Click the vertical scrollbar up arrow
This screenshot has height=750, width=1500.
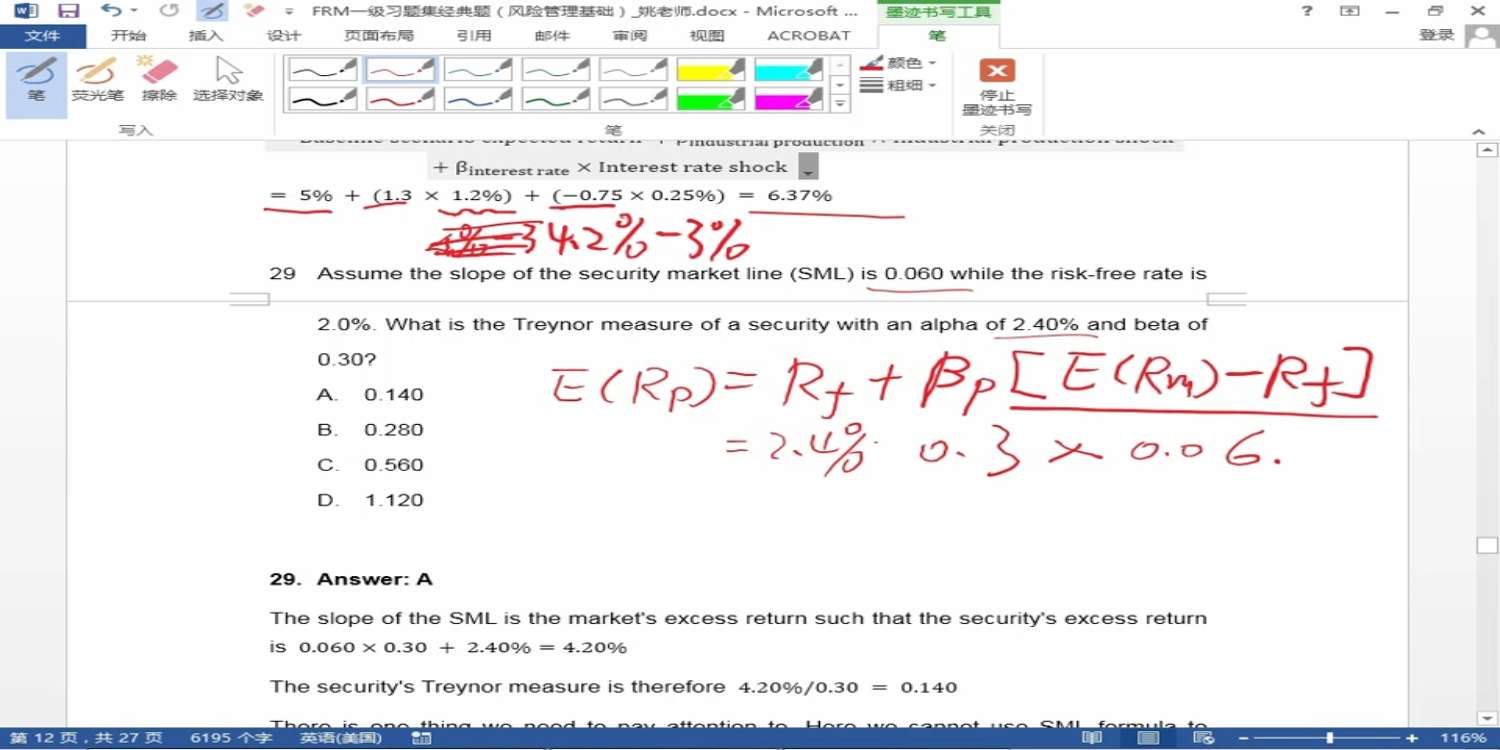tap(1487, 150)
